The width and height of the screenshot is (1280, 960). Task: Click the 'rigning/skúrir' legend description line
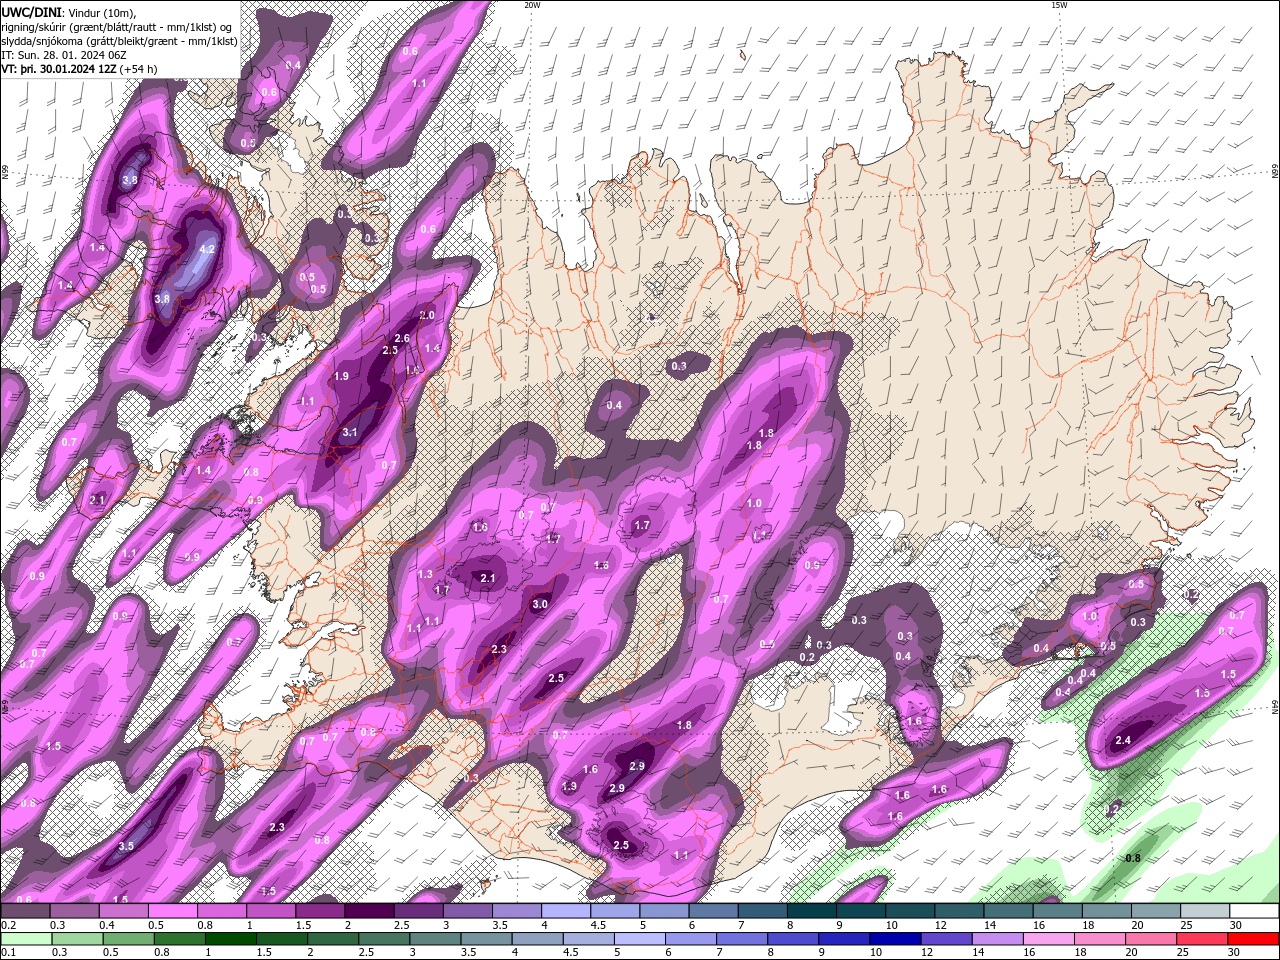(118, 27)
